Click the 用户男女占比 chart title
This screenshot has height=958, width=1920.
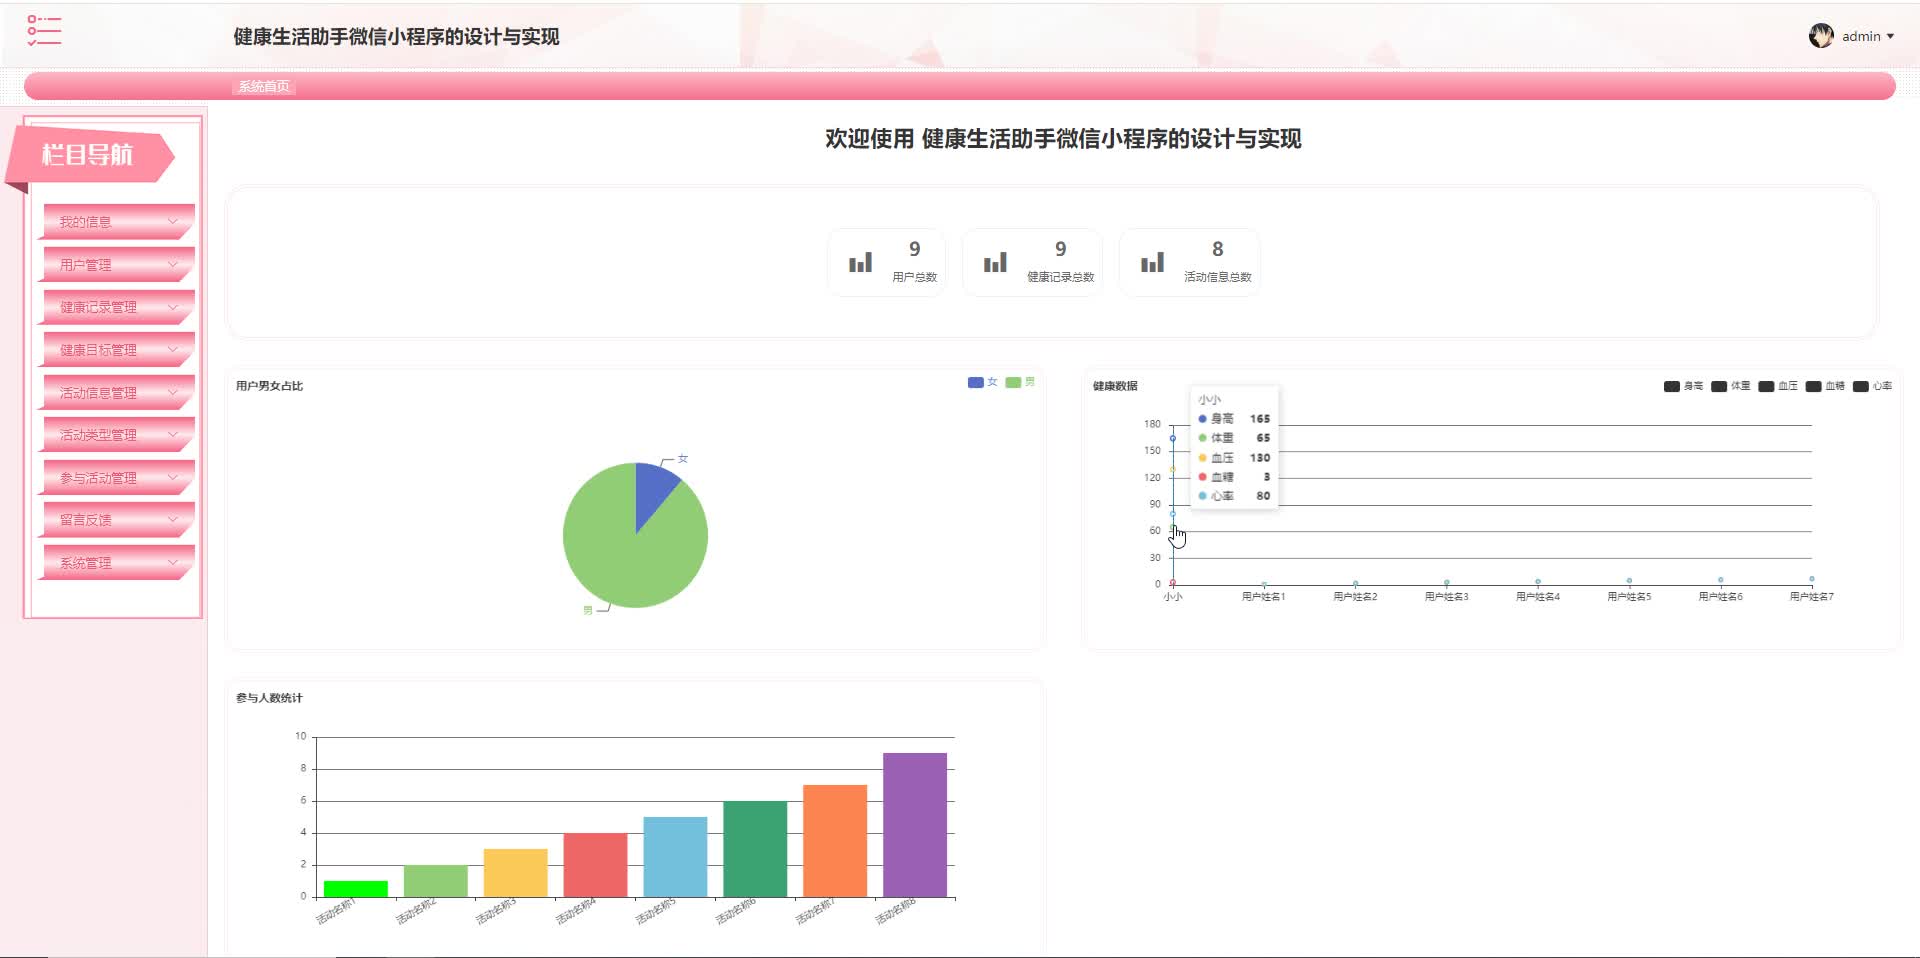(269, 386)
